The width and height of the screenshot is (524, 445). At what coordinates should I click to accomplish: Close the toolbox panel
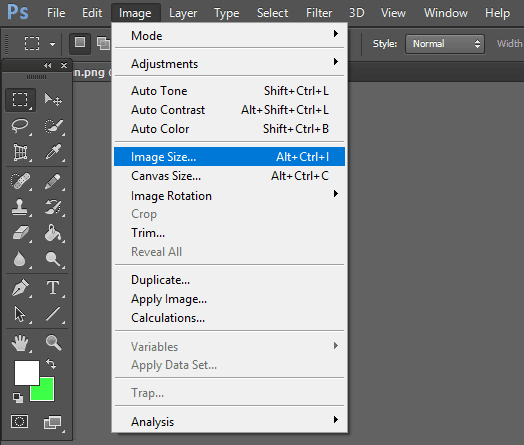[64, 65]
